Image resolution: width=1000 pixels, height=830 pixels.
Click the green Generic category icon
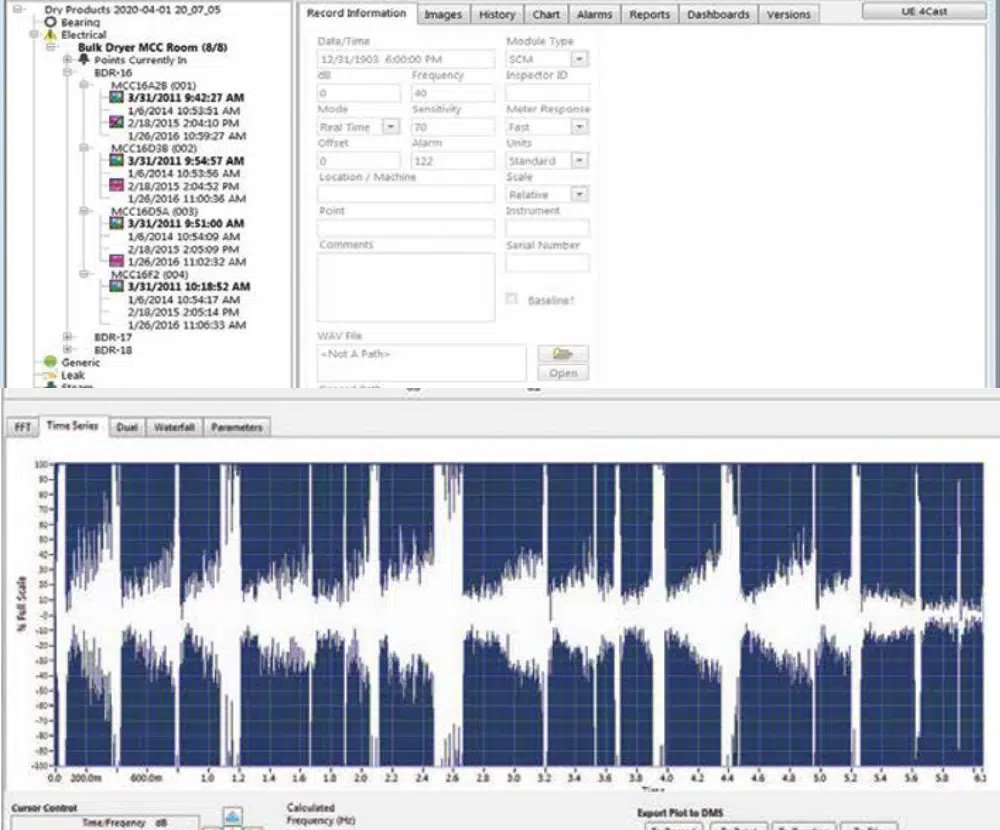tap(50, 363)
